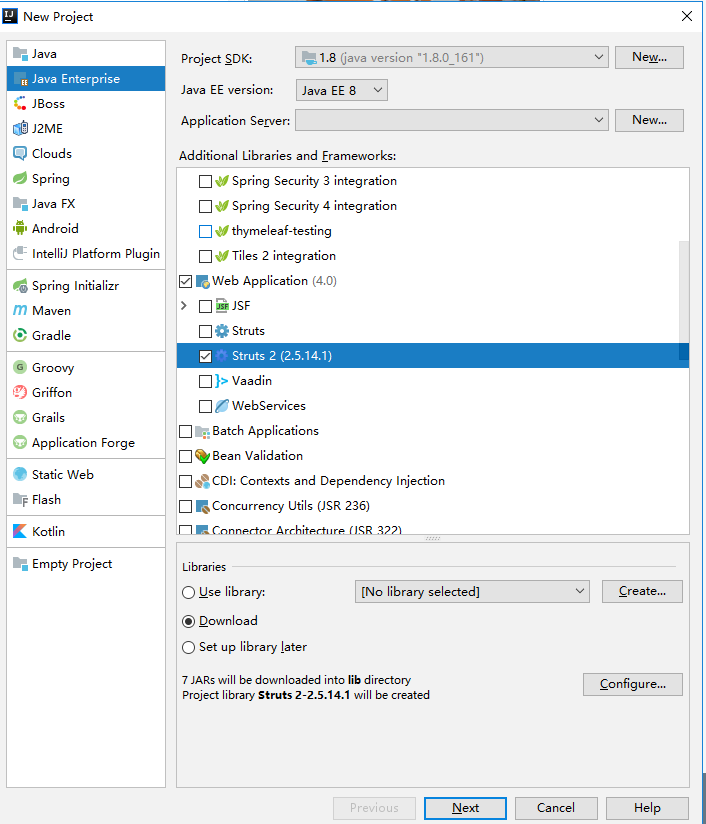Click New button beside Project SDK

[649, 57]
